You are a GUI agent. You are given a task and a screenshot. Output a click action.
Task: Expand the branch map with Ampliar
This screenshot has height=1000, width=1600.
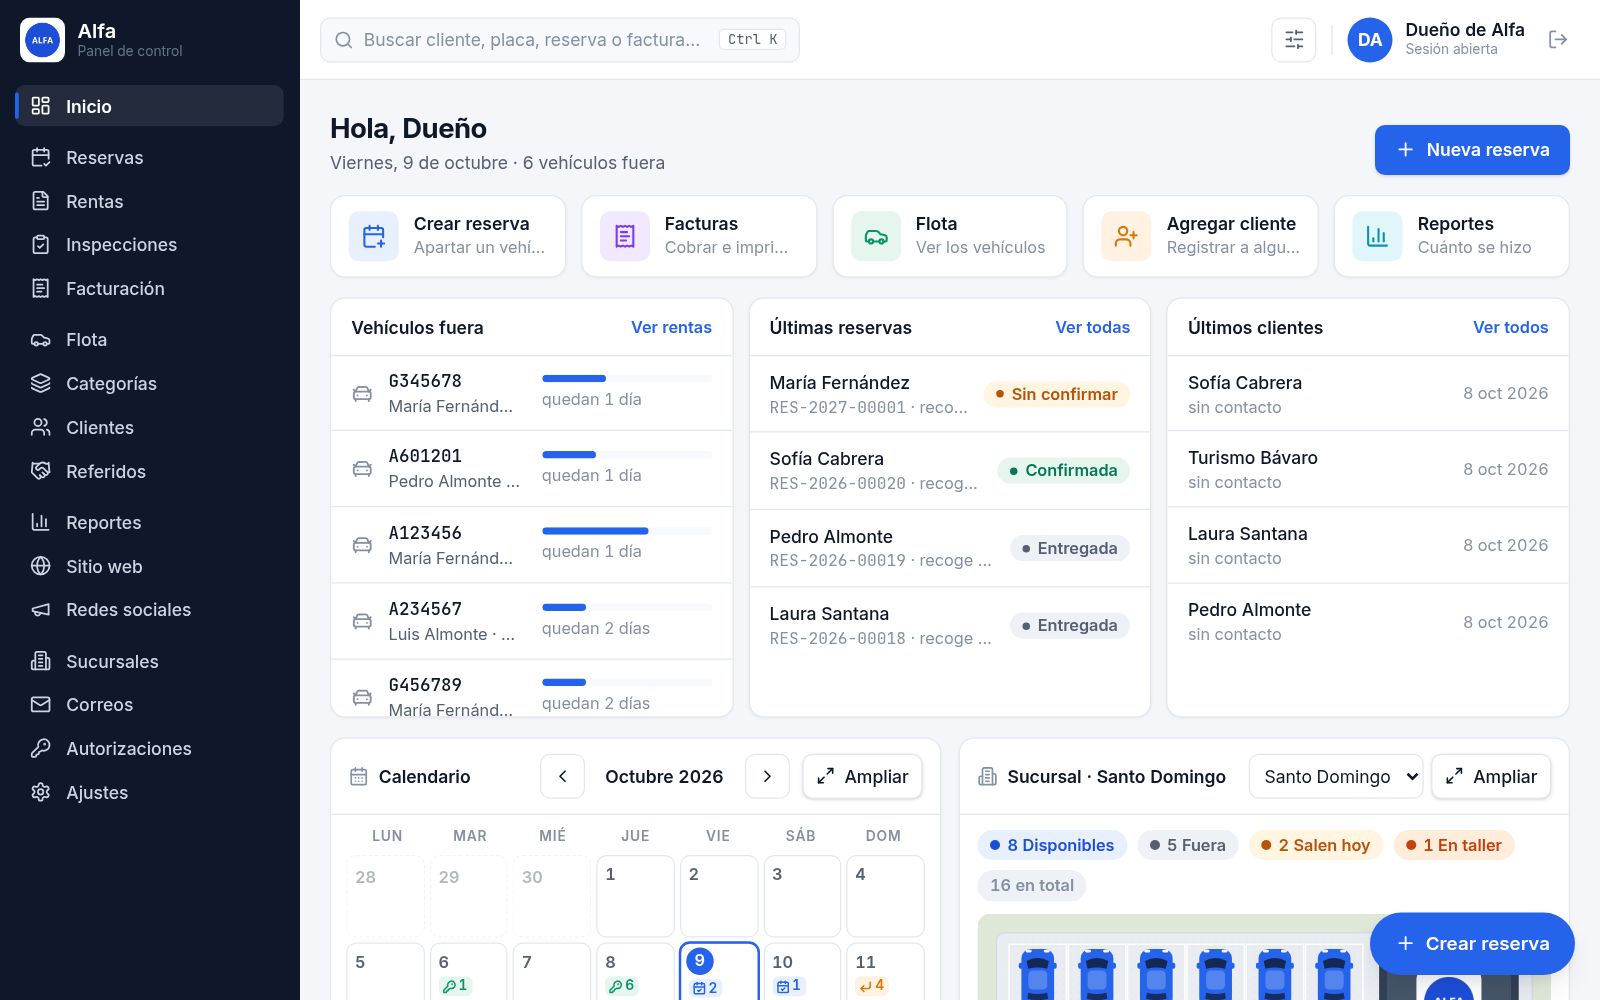click(x=1491, y=777)
